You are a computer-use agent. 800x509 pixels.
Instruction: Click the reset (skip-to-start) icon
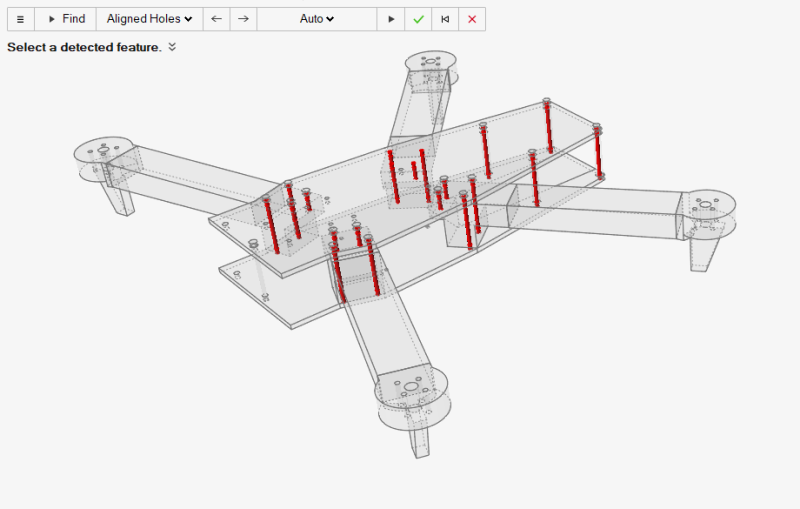tap(445, 19)
